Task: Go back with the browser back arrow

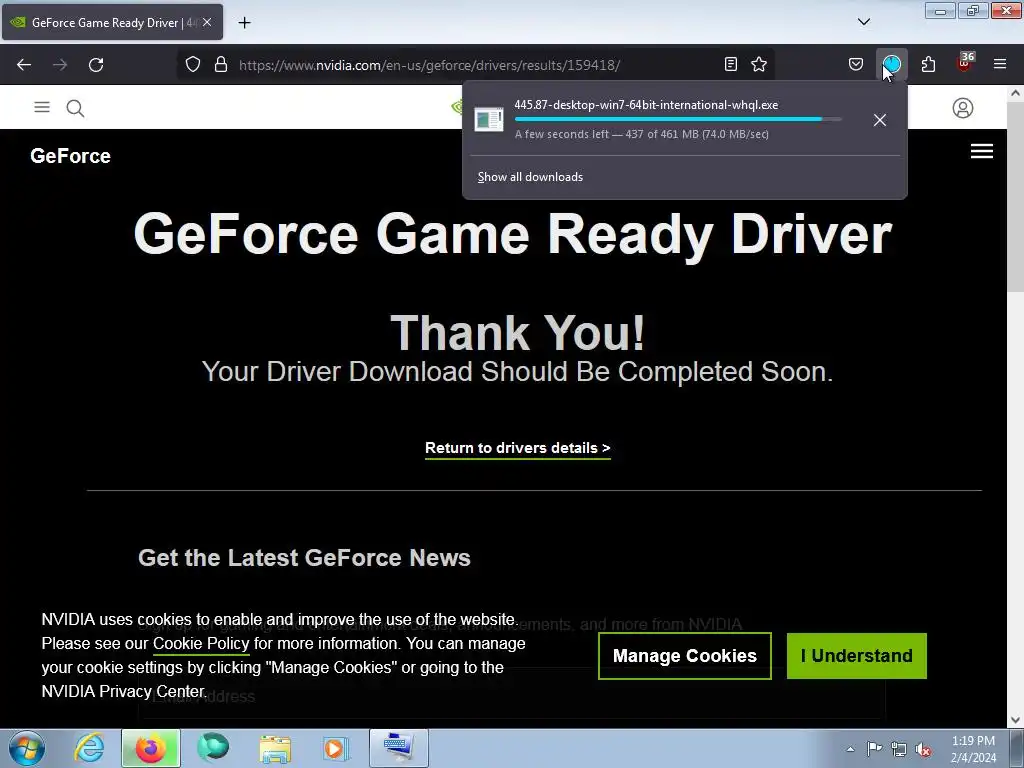Action: pos(24,65)
